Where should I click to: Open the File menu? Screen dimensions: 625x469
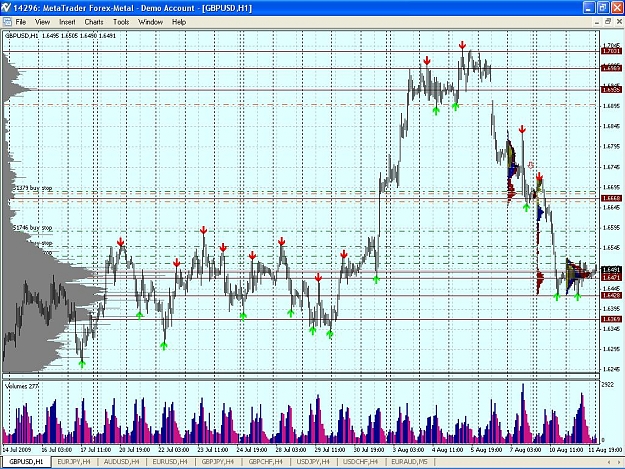[21, 22]
